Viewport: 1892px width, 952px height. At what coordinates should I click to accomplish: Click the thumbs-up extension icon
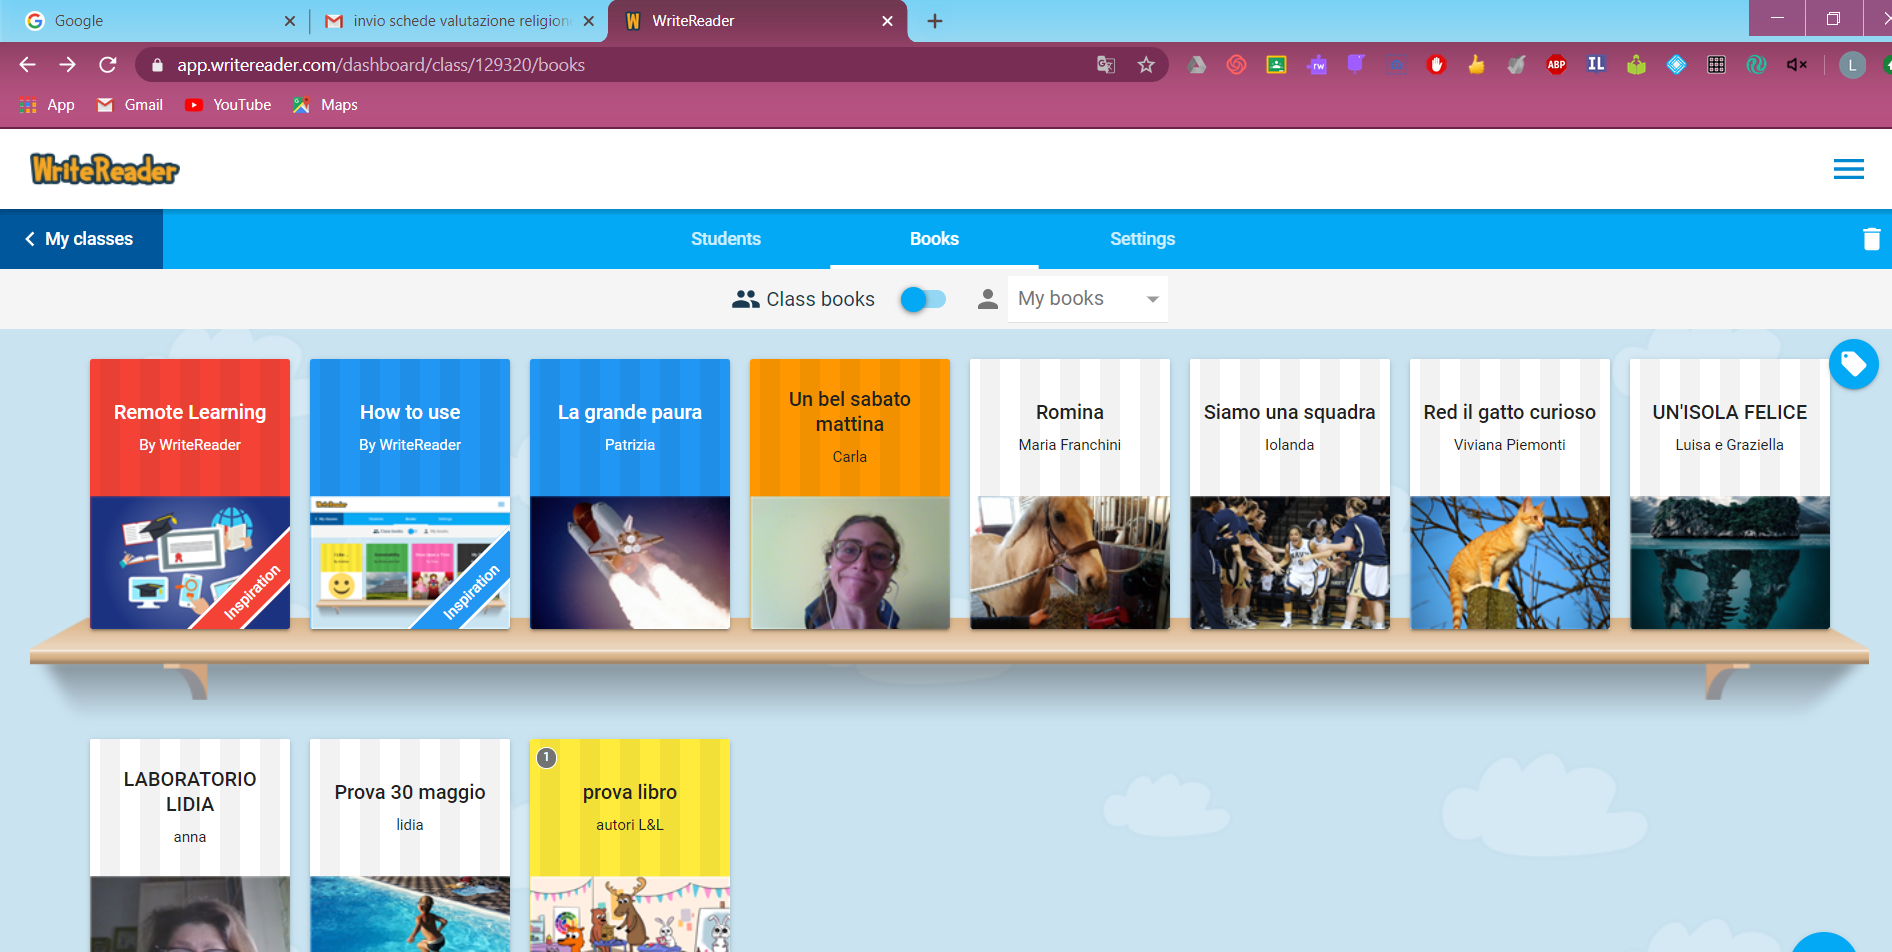(x=1476, y=65)
